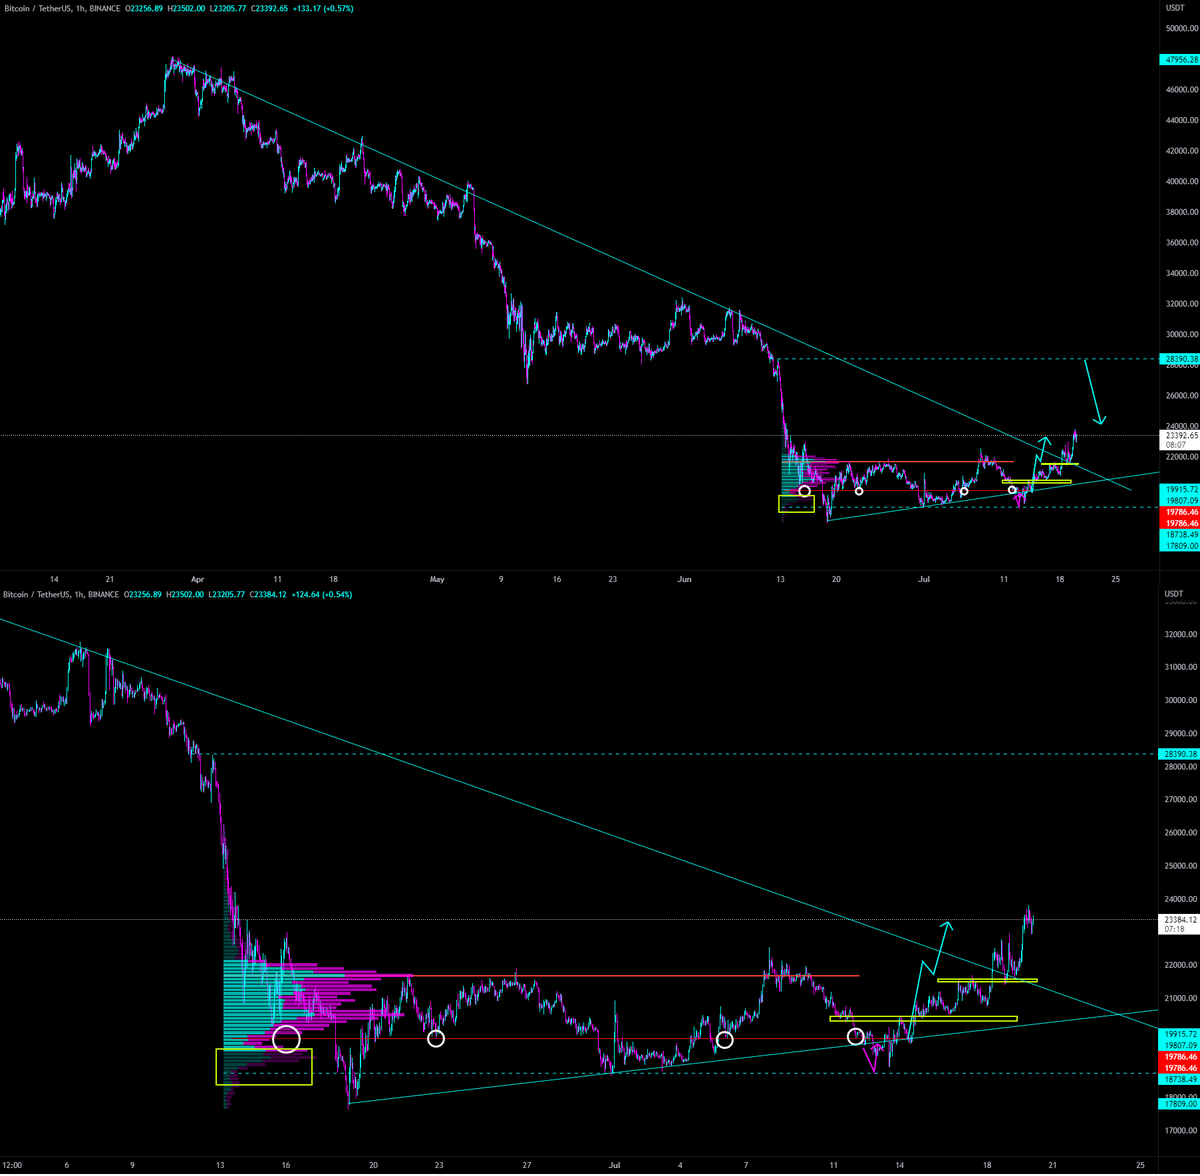1200x1176 pixels.
Task: Select the lower chart's 17809.00 price label
Action: tap(1179, 1104)
